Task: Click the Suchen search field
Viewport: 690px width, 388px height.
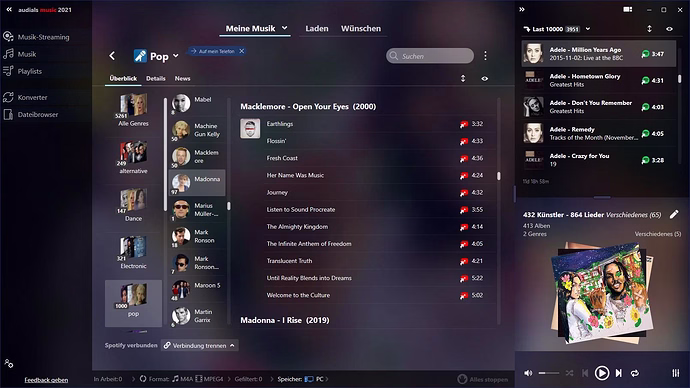Action: (x=430, y=56)
